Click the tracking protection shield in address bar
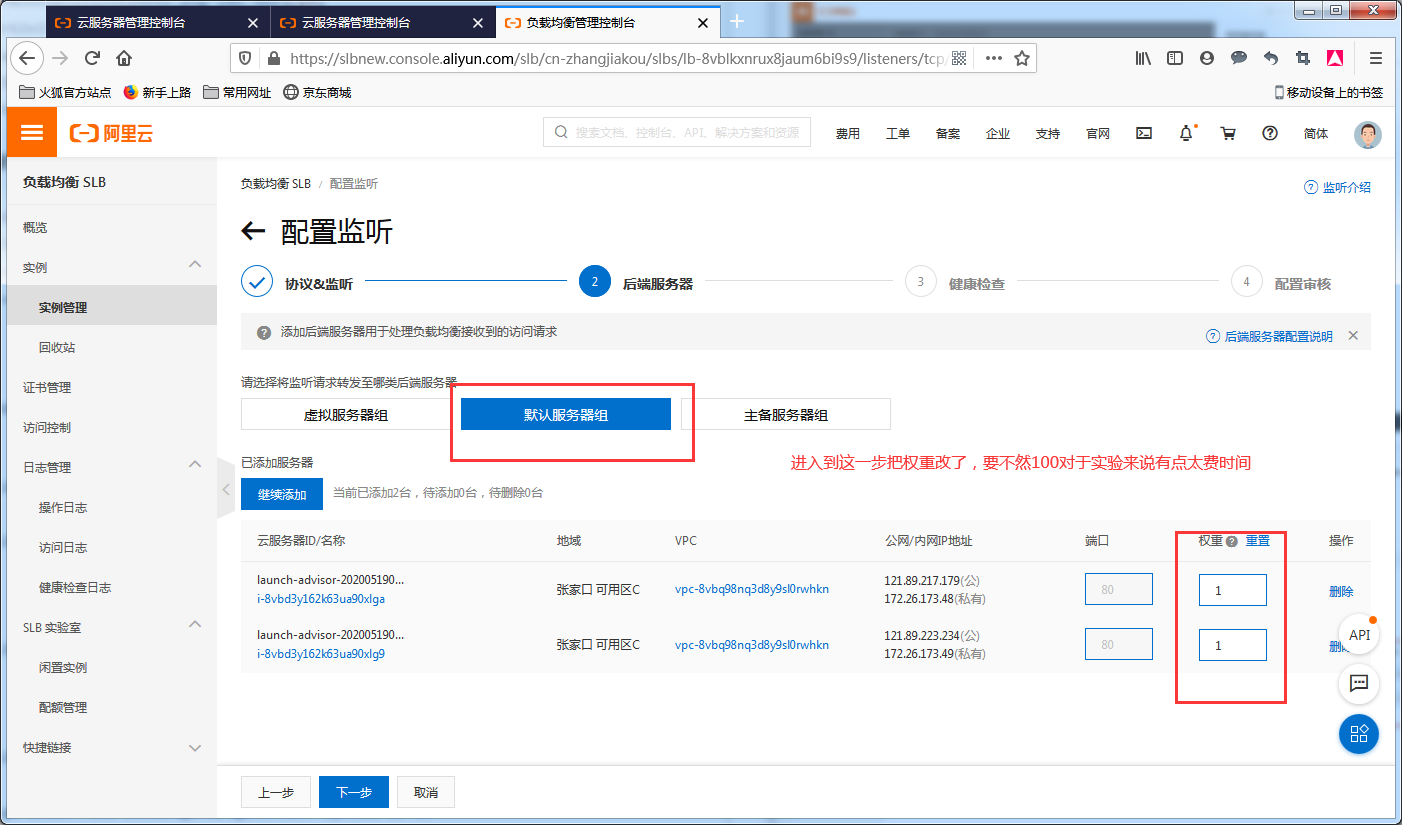The height and width of the screenshot is (825, 1402). click(x=243, y=57)
